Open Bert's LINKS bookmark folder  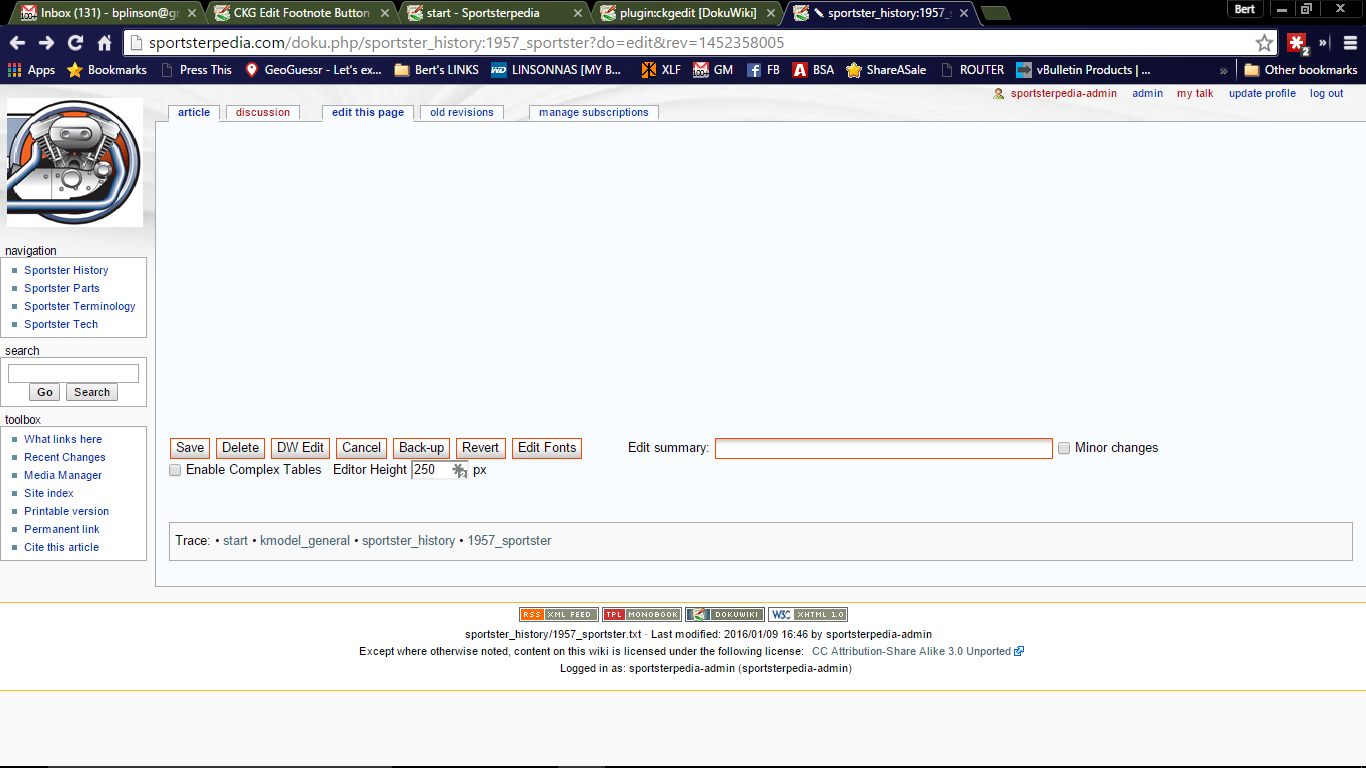pyautogui.click(x=436, y=70)
